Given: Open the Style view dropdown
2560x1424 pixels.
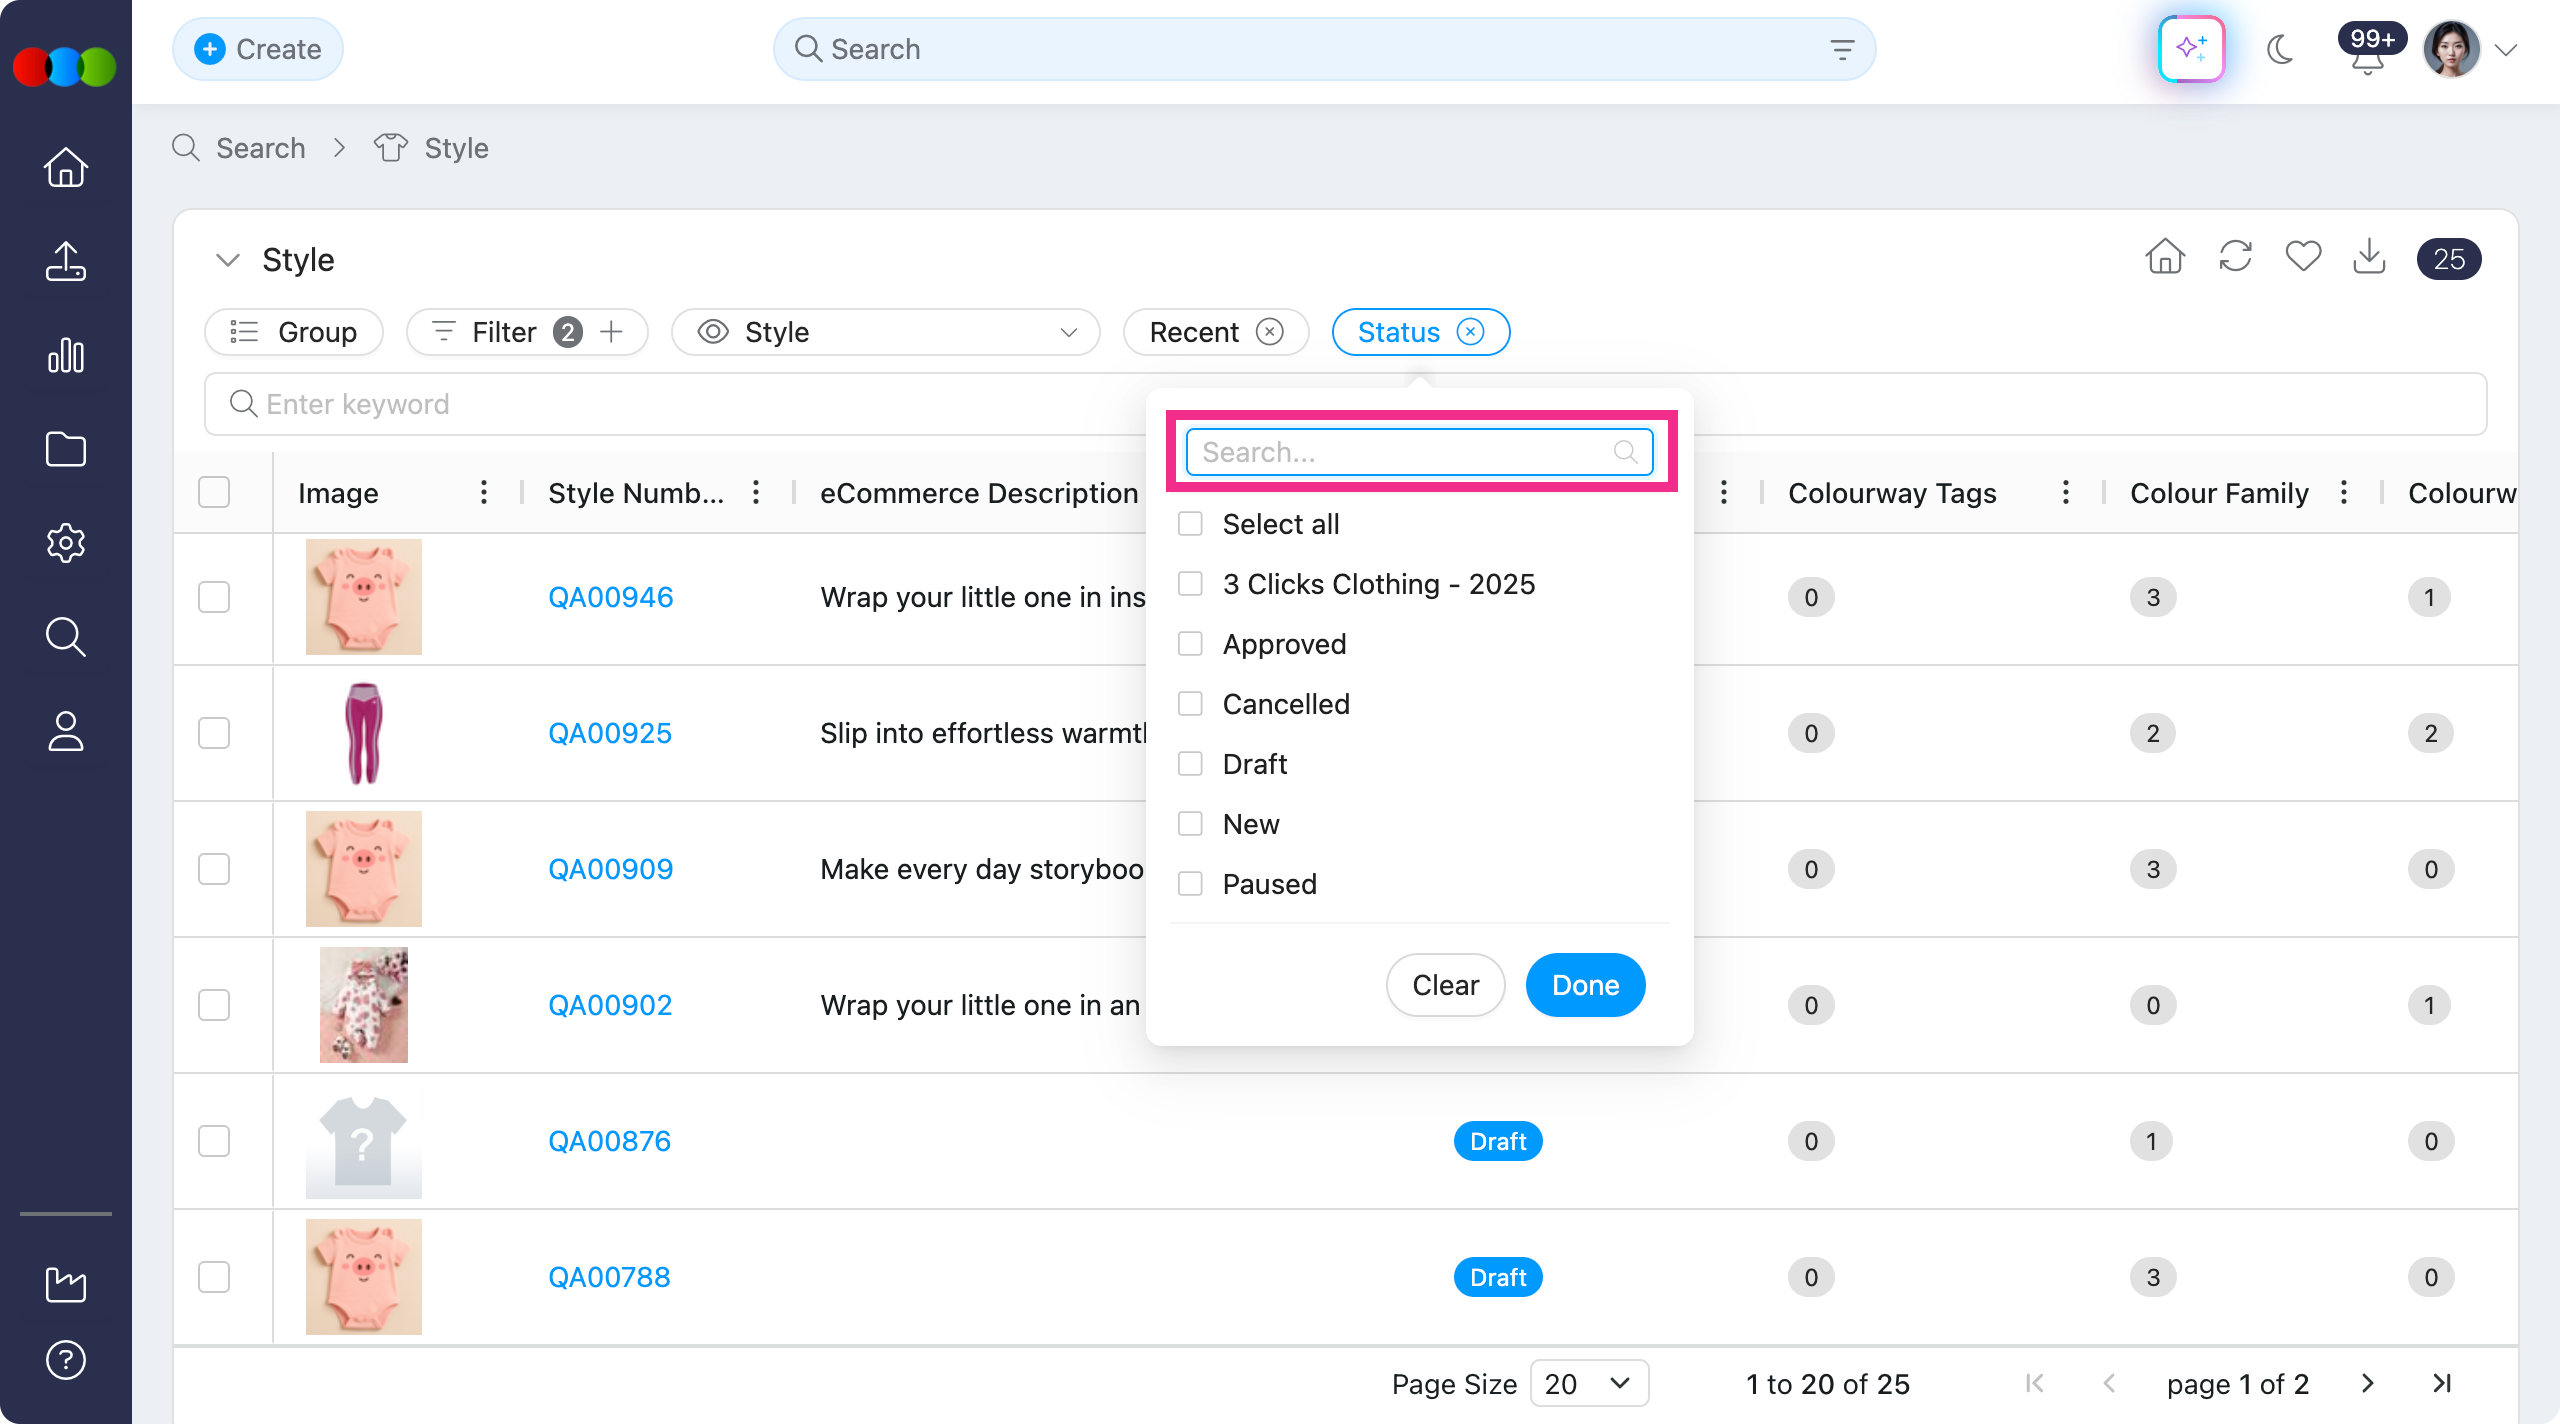Looking at the screenshot, I should 885,332.
